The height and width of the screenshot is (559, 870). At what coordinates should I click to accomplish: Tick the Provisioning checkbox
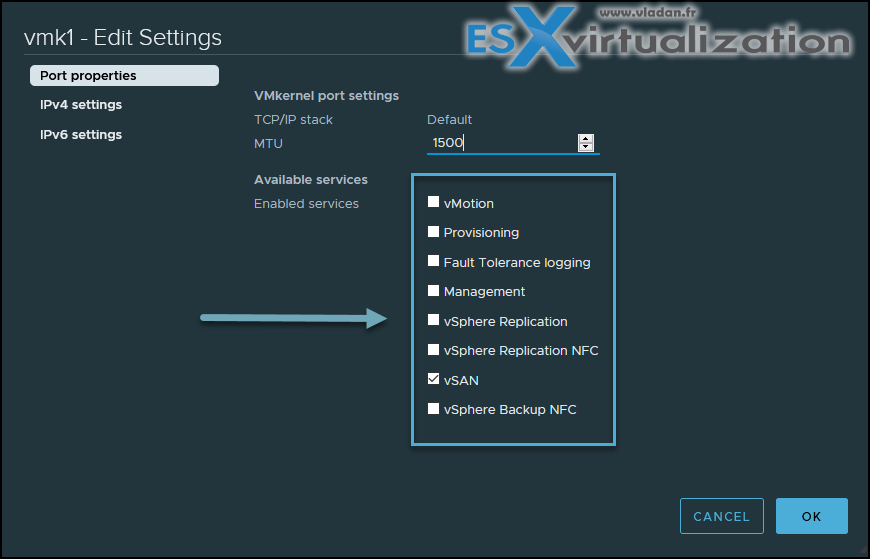coord(433,231)
